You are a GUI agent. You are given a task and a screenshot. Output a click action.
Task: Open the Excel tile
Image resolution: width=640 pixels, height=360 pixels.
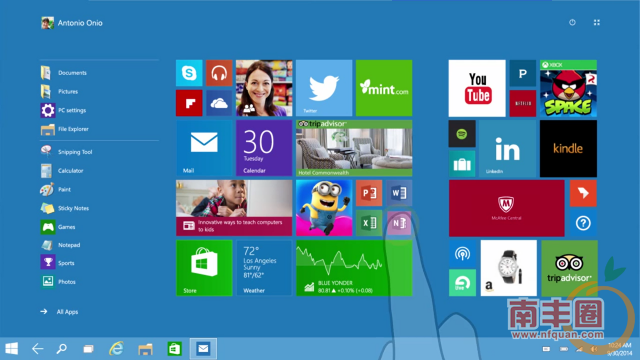pos(369,223)
